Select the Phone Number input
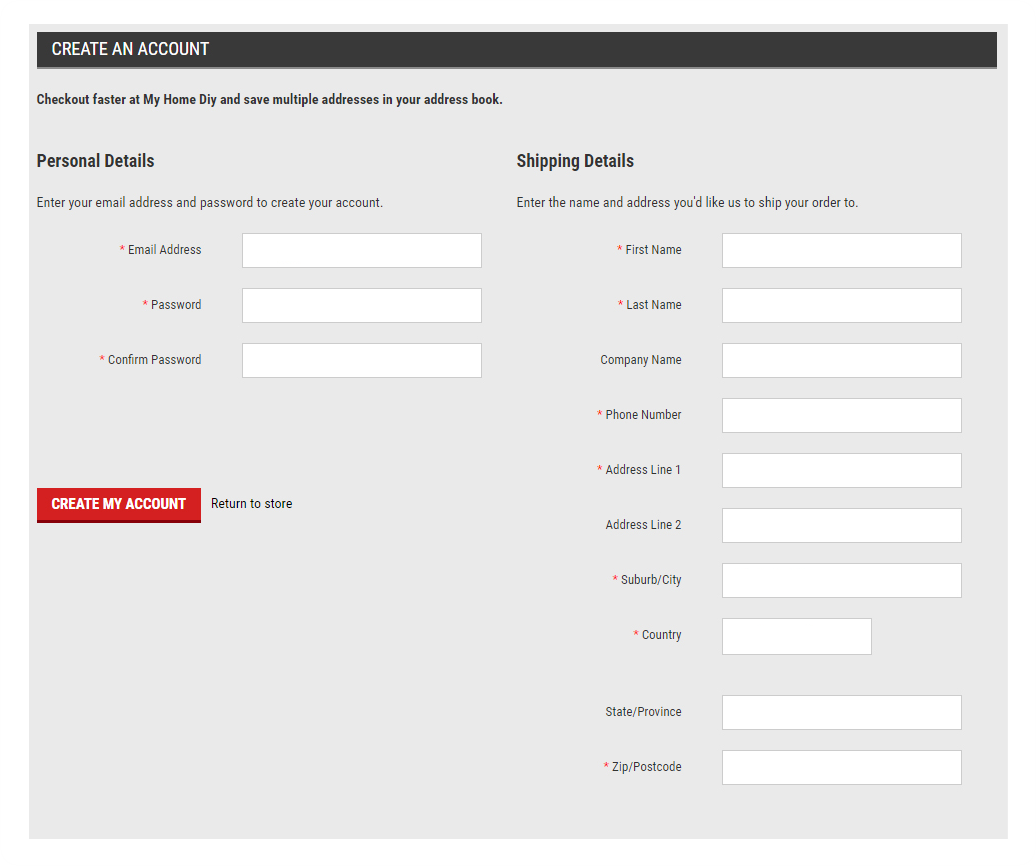Viewport: 1036px width, 866px height. 841,415
